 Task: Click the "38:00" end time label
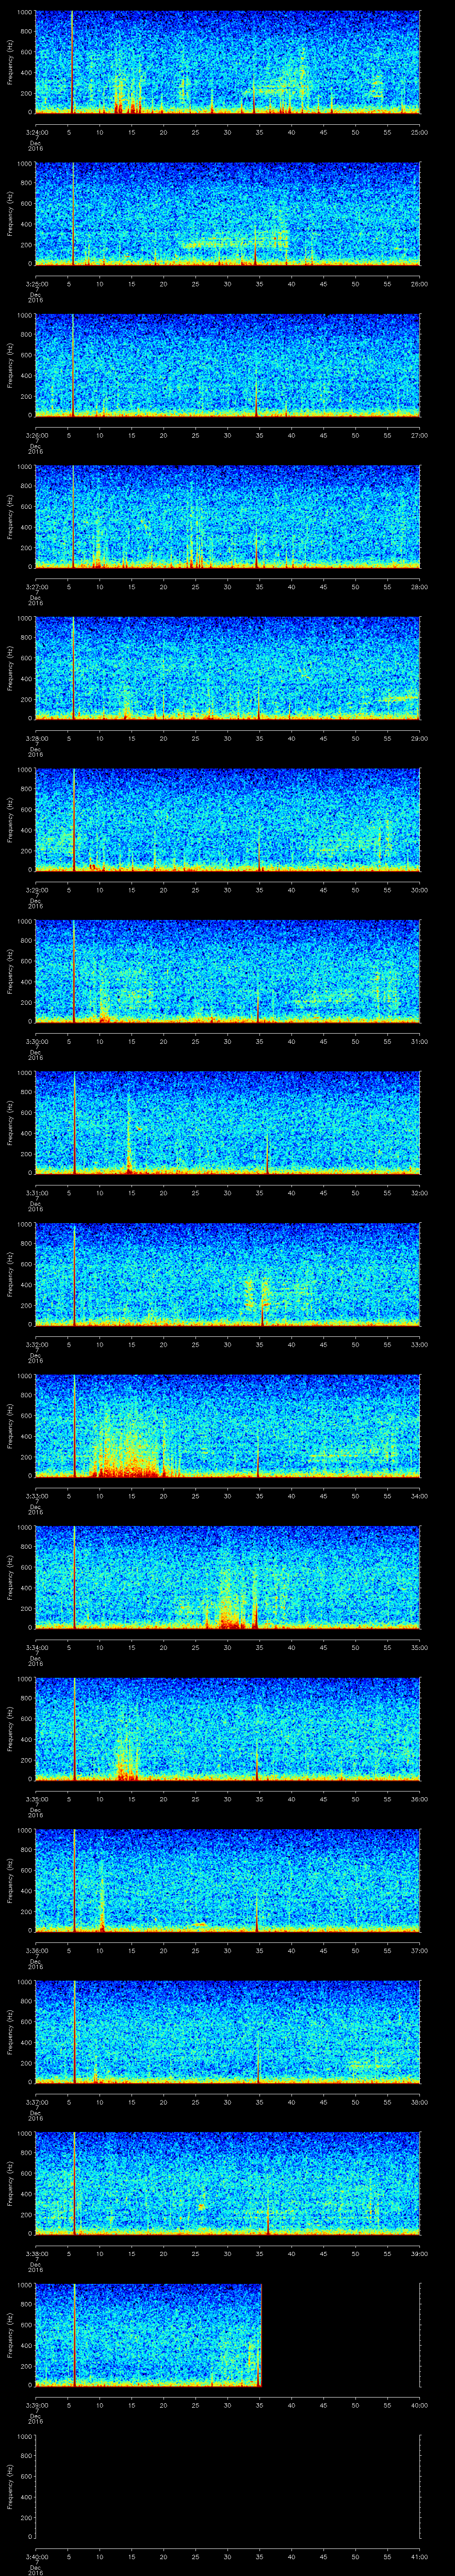click(419, 2102)
